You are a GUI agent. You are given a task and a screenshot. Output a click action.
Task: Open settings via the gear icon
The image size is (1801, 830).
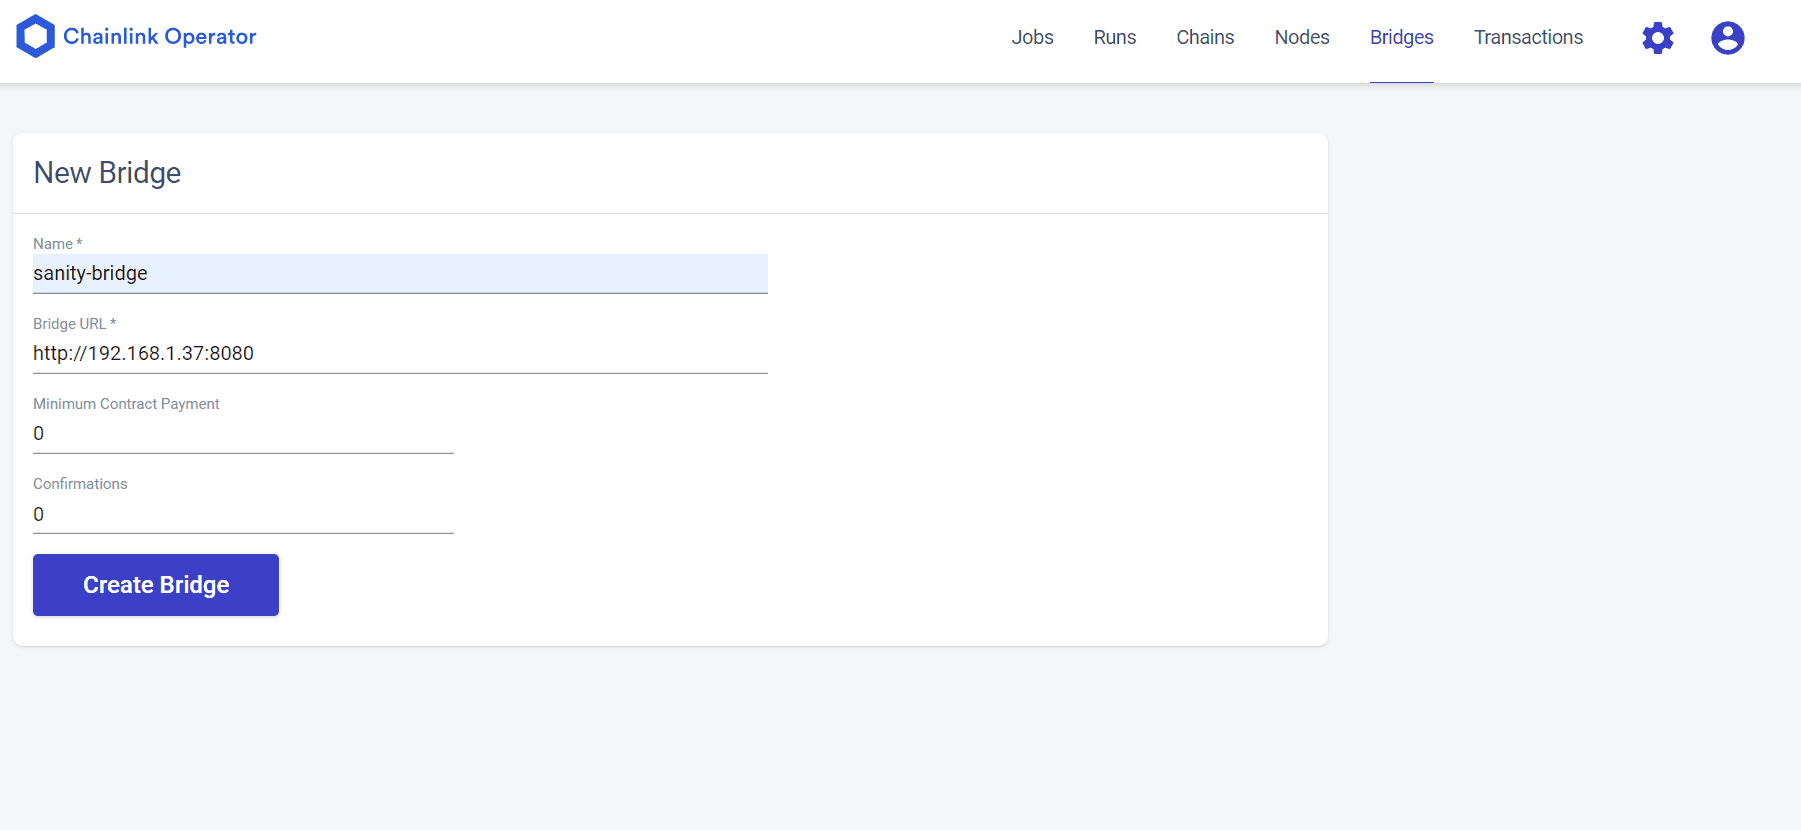(1657, 38)
